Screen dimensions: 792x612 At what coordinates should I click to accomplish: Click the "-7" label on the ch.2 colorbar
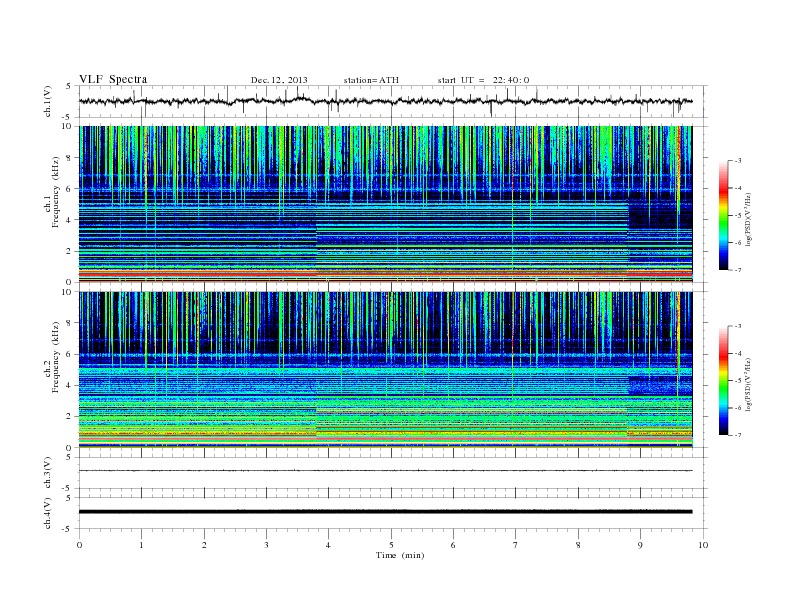738,435
